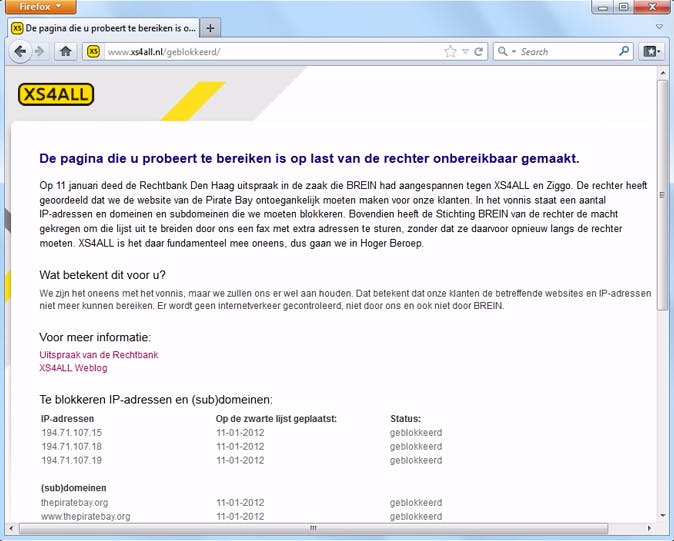Click the XS4ALL logo
This screenshot has height=541, width=674.
coord(56,95)
